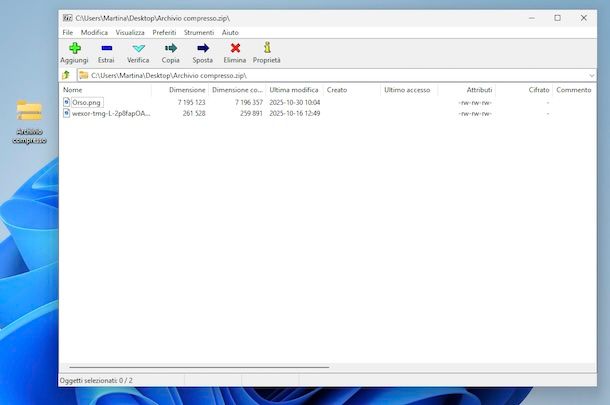This screenshot has width=610, height=405.
Task: Click size value 261 528
Action: [194, 113]
